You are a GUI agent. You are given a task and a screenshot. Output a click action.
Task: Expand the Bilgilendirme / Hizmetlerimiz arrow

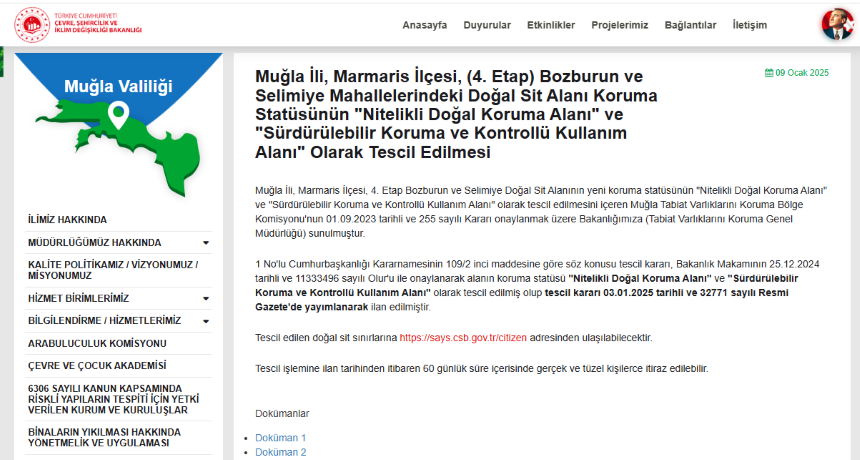tap(206, 321)
